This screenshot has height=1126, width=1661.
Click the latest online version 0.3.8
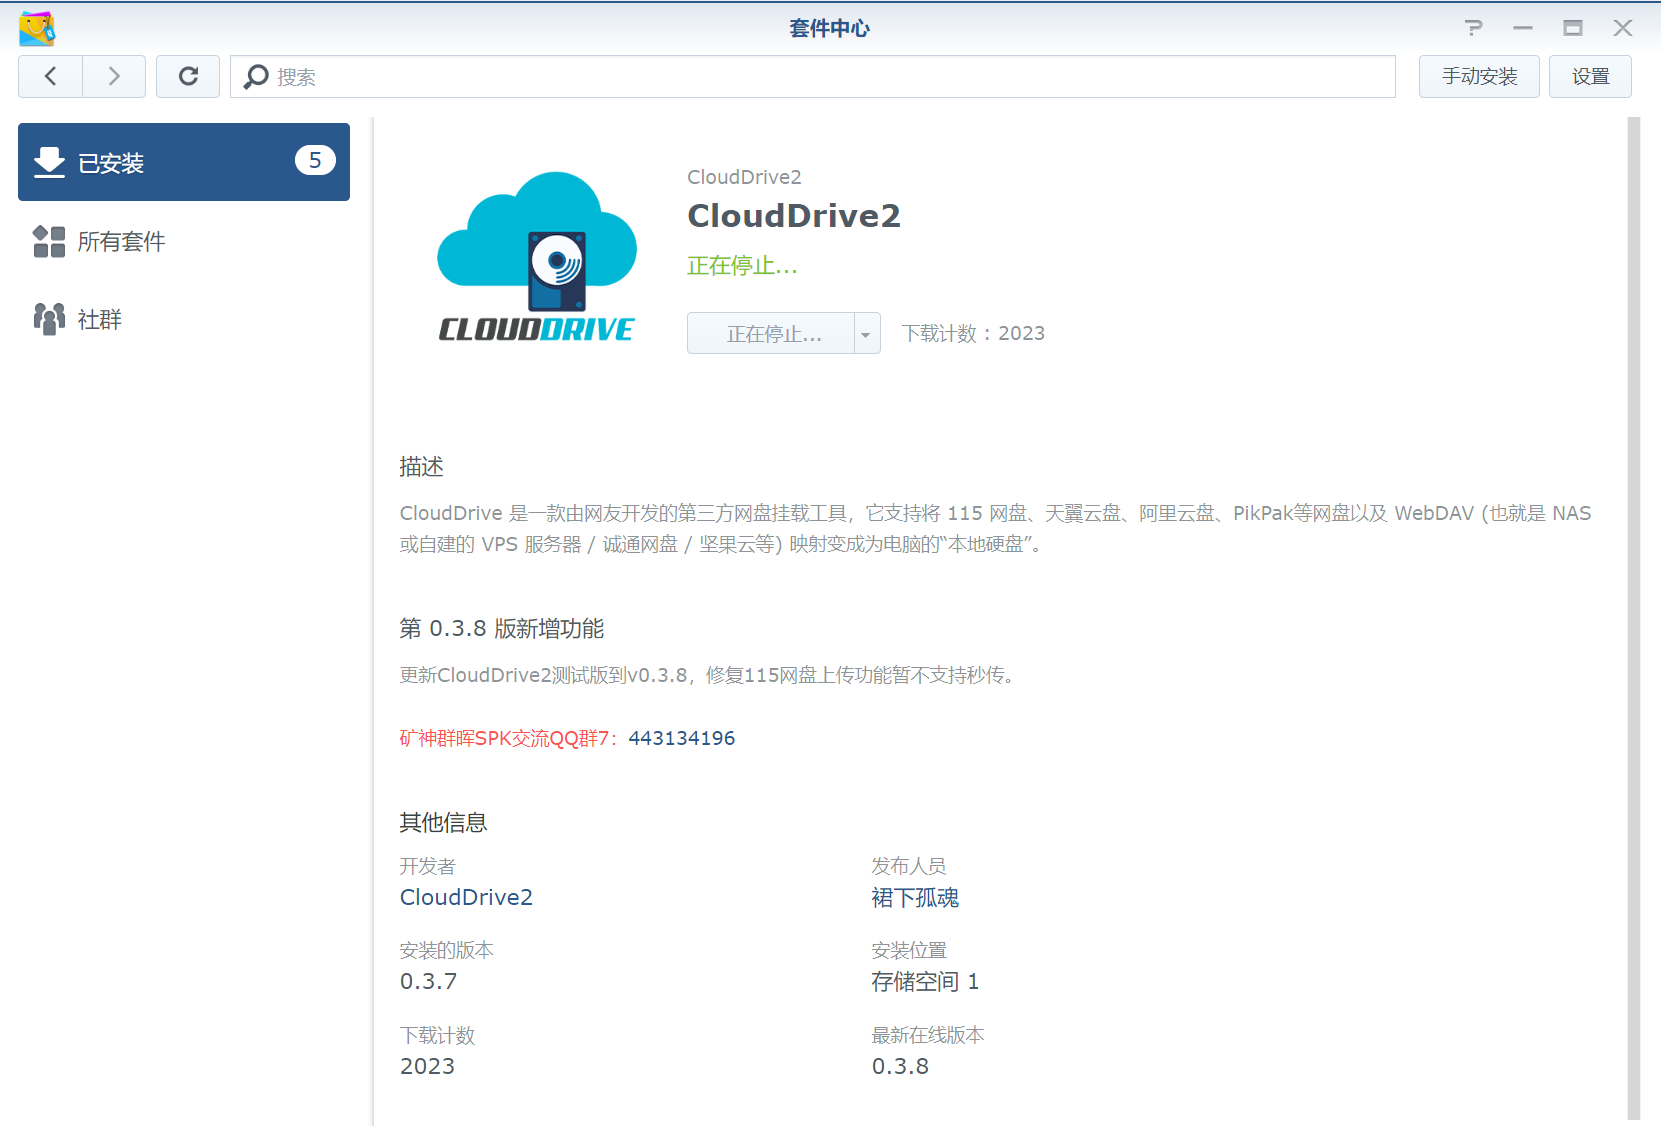point(900,1066)
